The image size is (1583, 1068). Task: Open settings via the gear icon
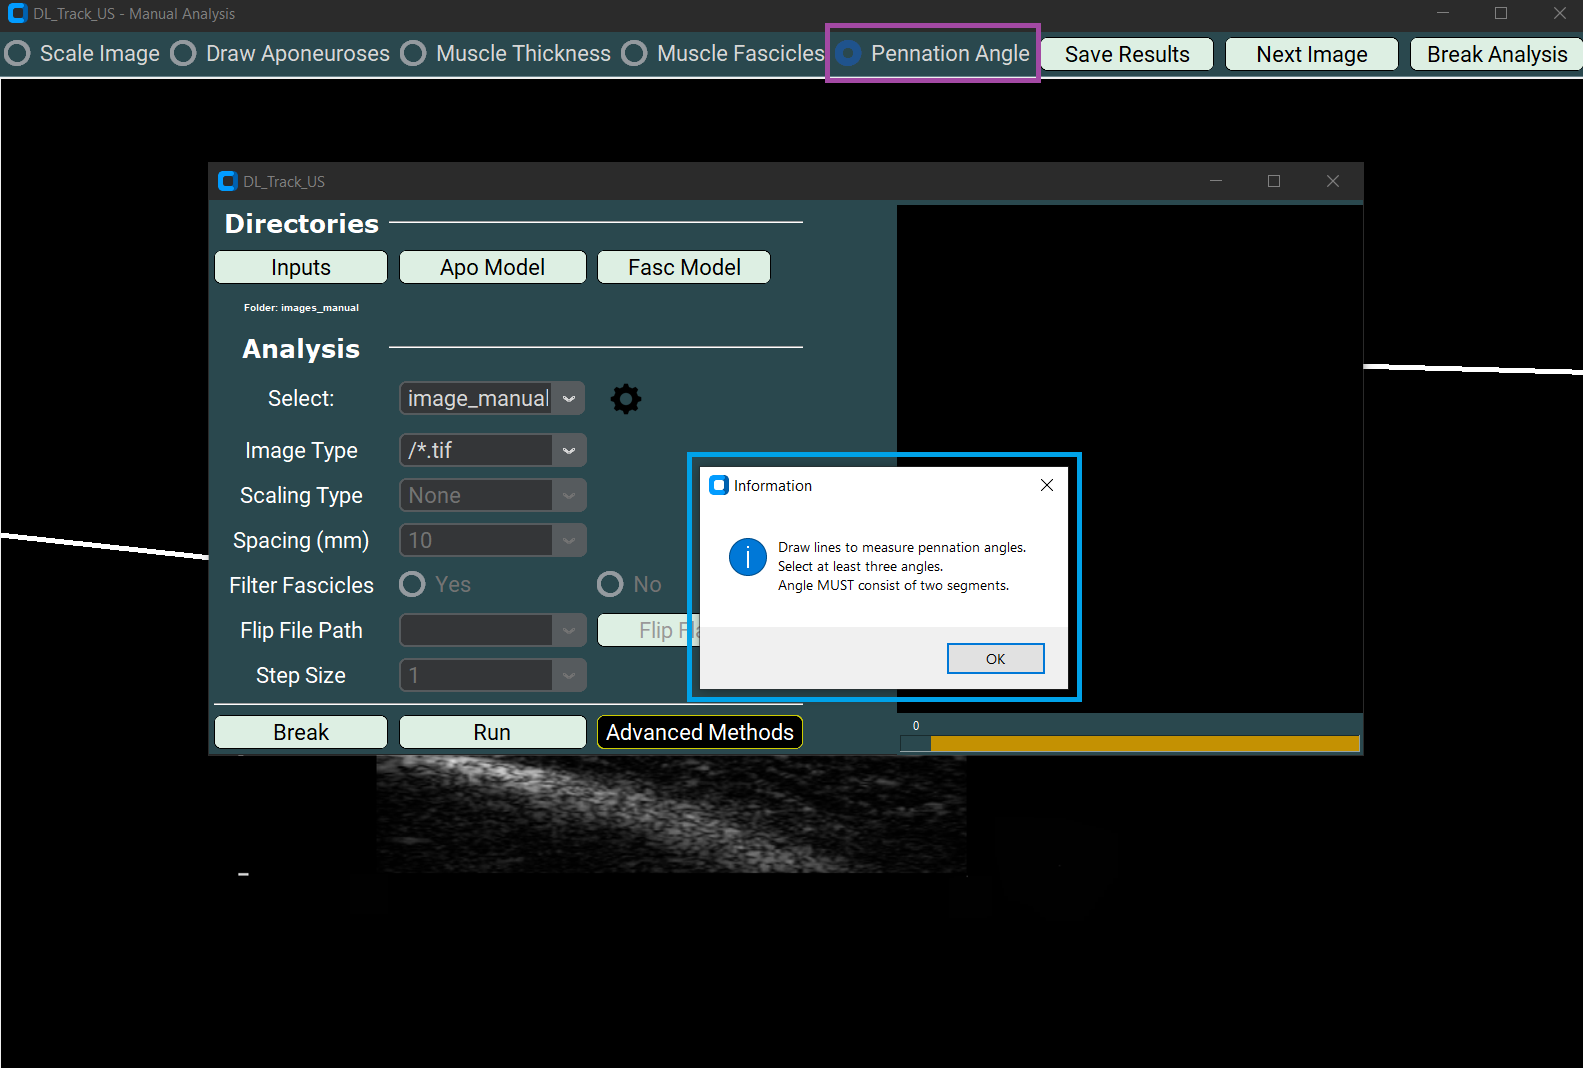(x=626, y=399)
